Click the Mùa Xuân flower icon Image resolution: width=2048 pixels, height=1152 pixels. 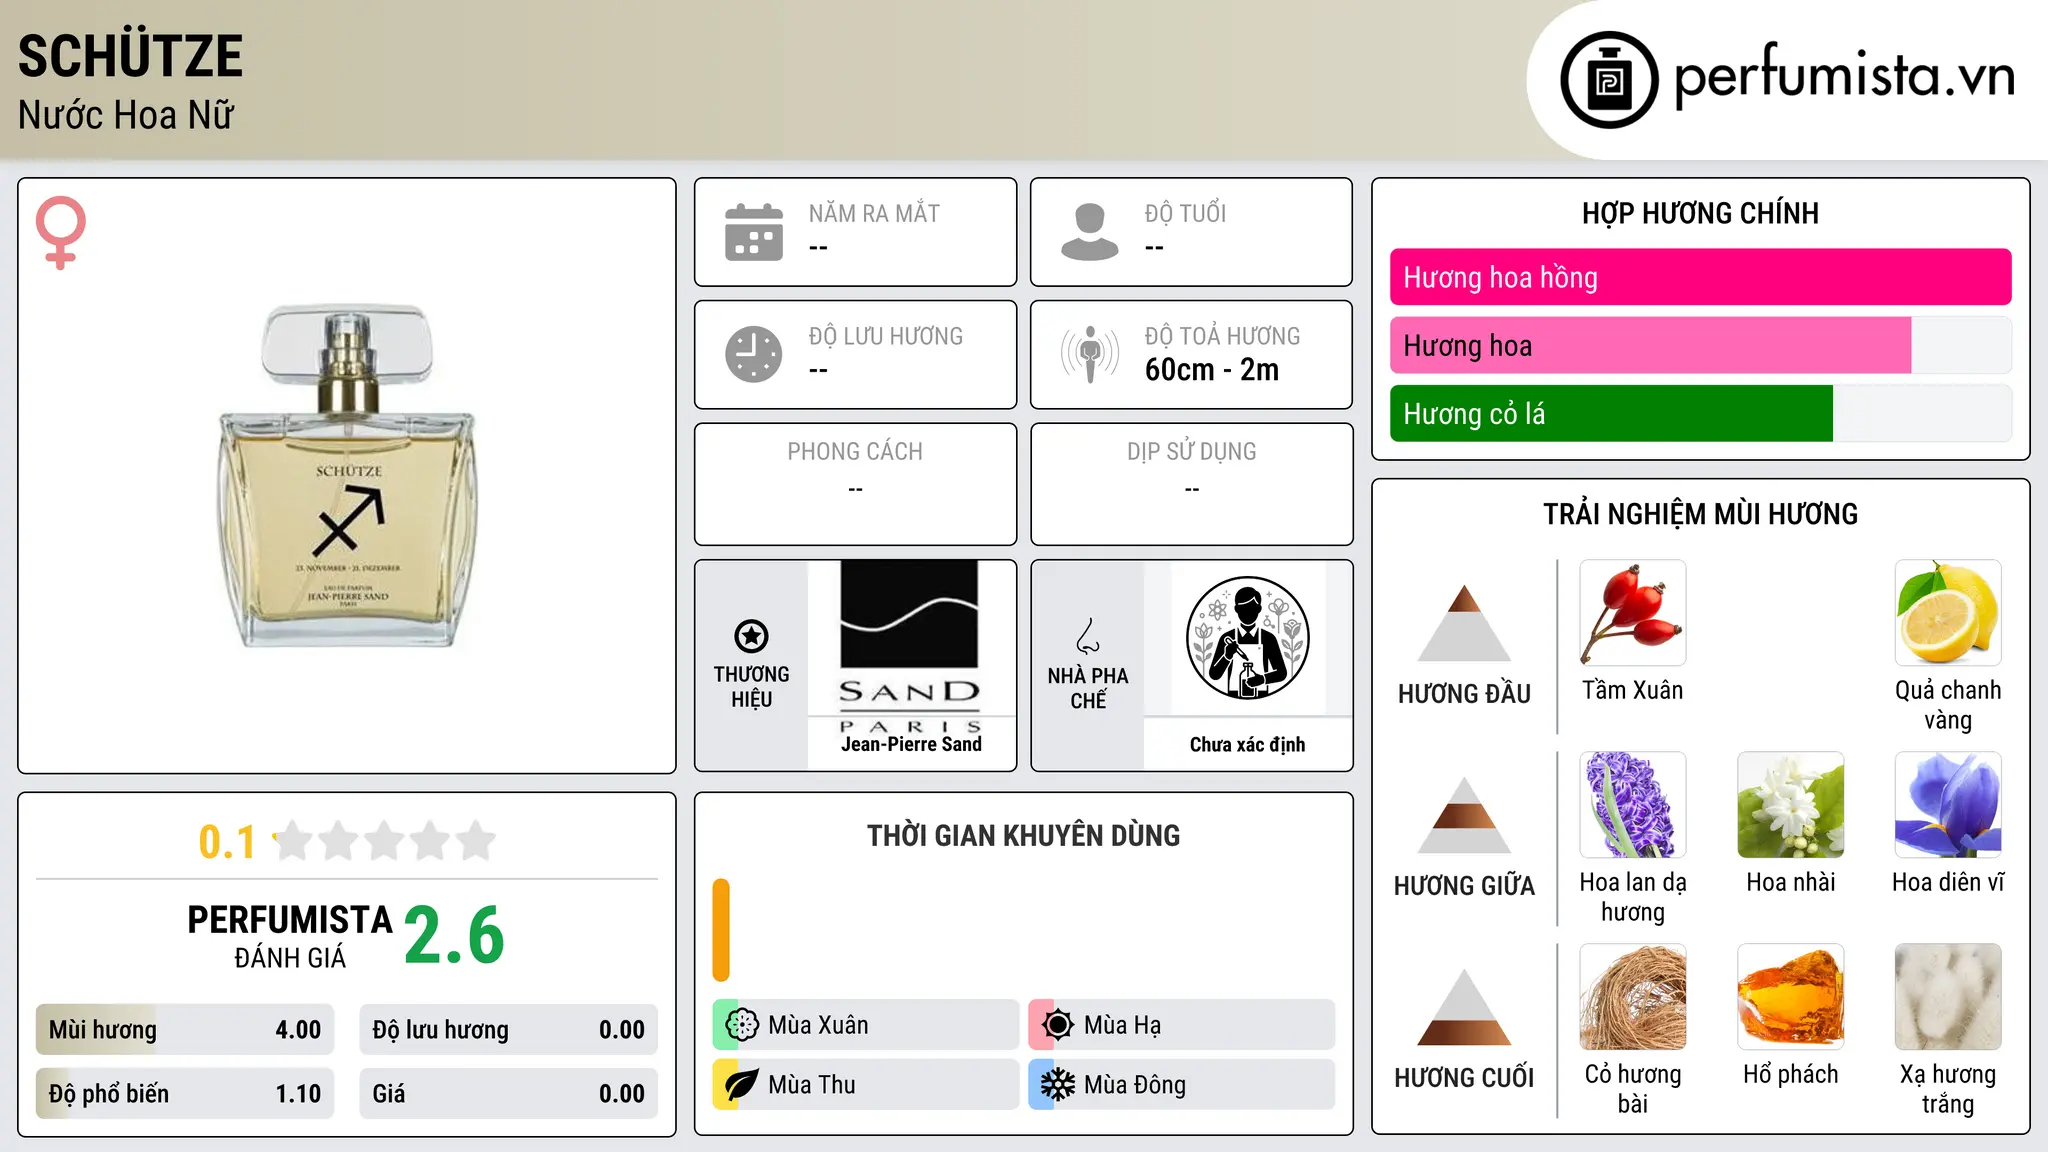click(742, 1025)
